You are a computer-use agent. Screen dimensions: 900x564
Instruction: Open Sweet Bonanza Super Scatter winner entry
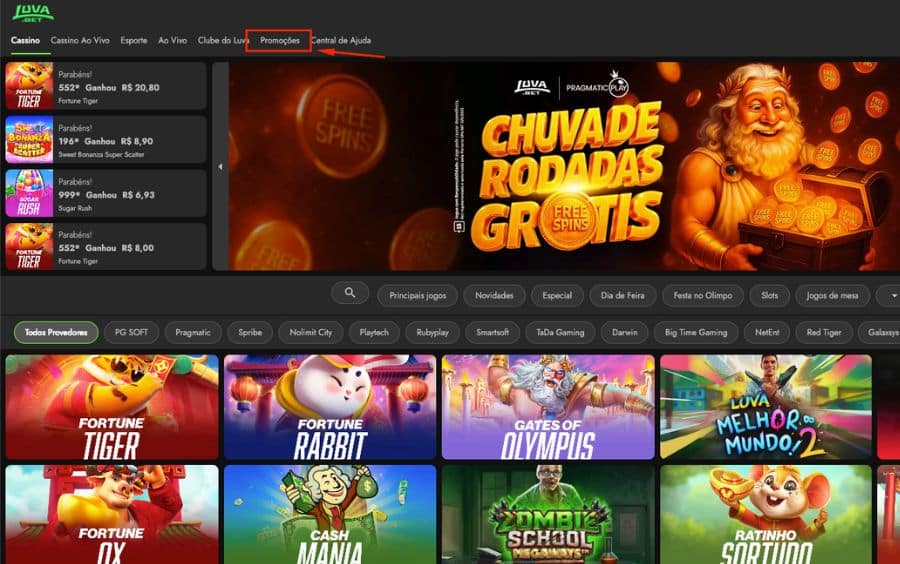106,139
